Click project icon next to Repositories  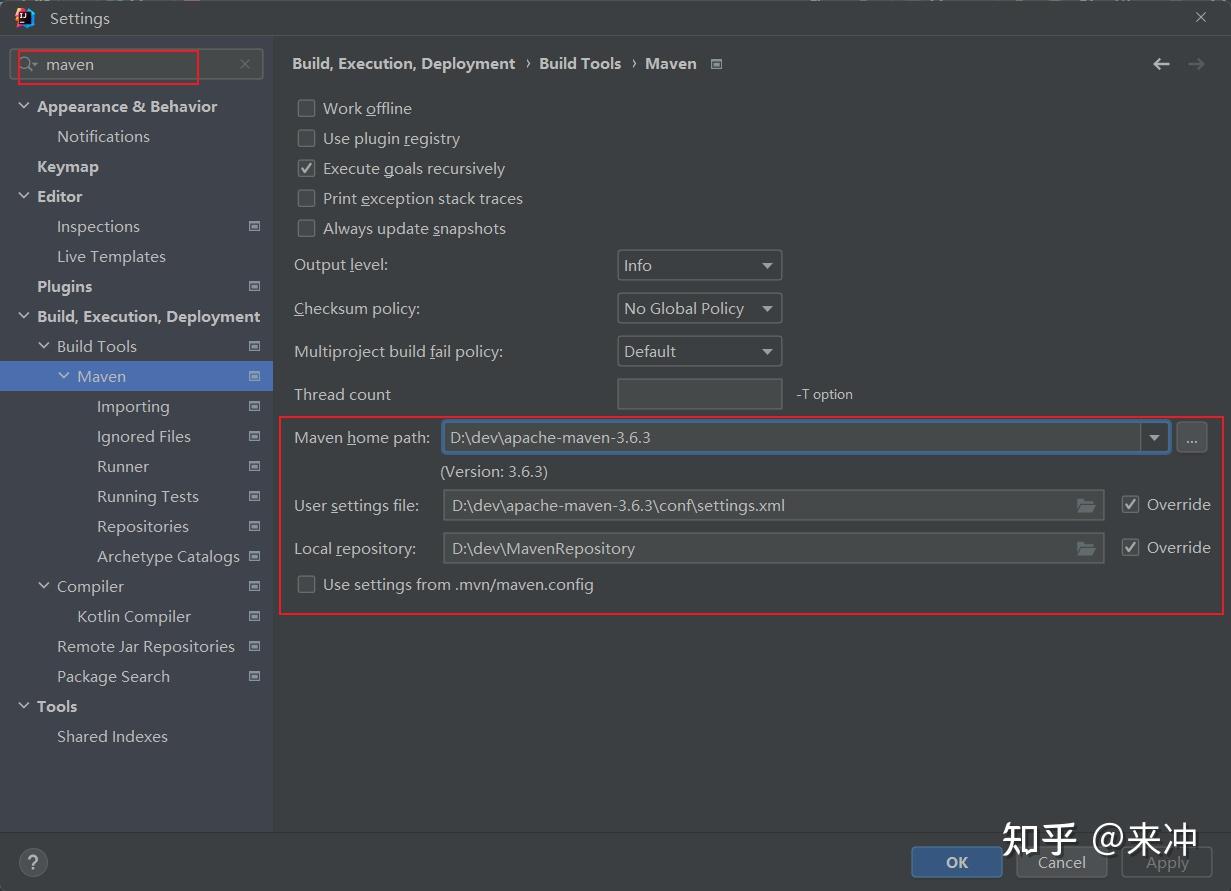pos(254,526)
